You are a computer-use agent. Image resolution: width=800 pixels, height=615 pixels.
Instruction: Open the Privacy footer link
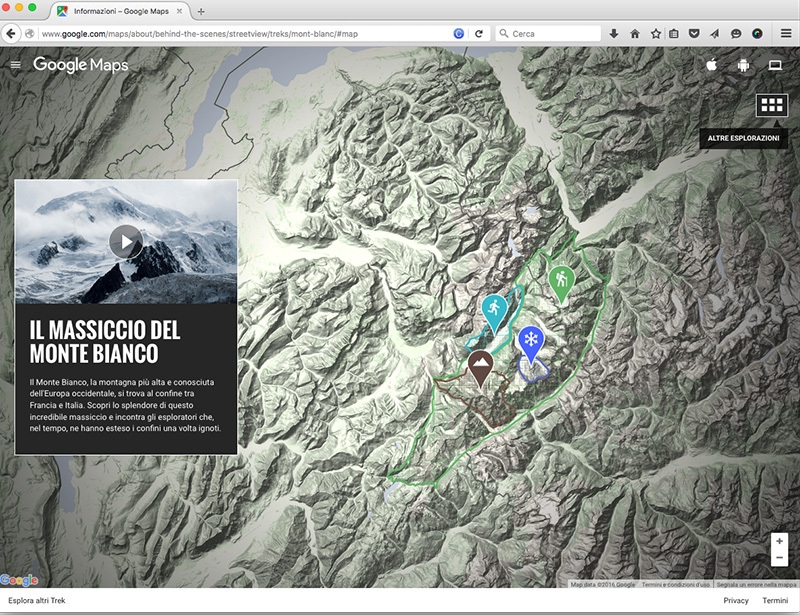click(x=736, y=600)
